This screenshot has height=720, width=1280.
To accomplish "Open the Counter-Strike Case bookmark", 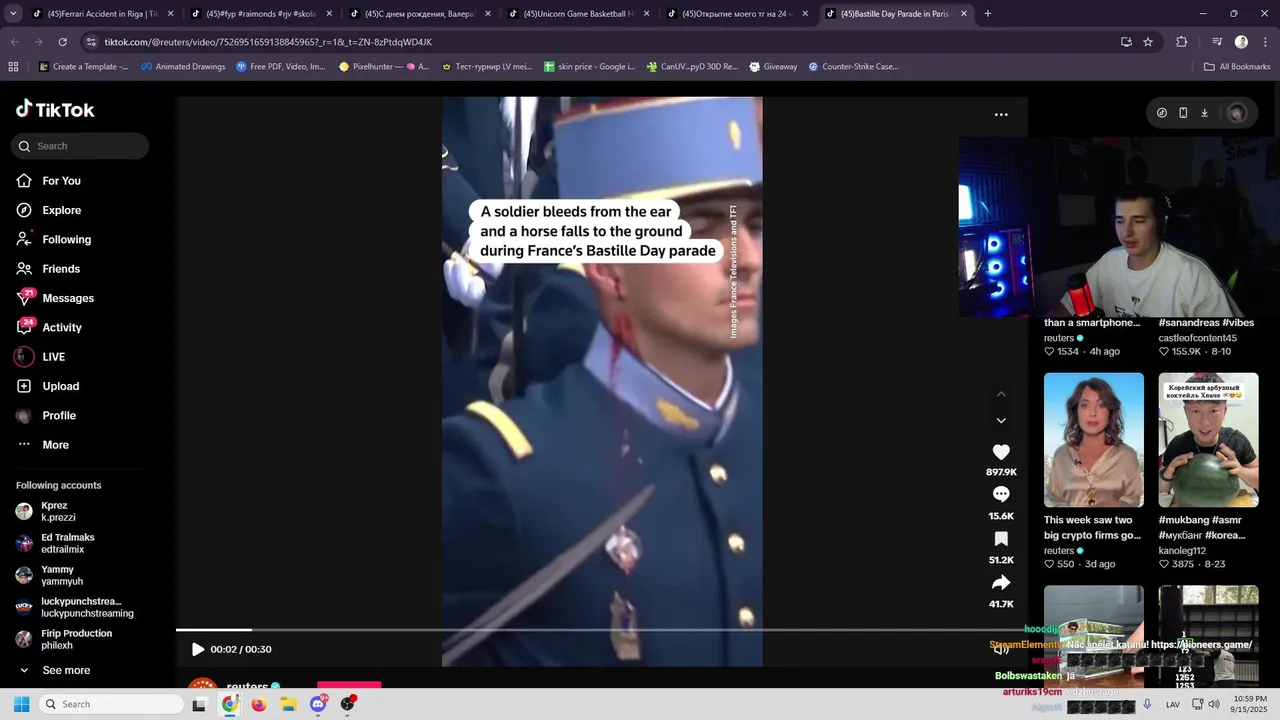I will pos(853,67).
